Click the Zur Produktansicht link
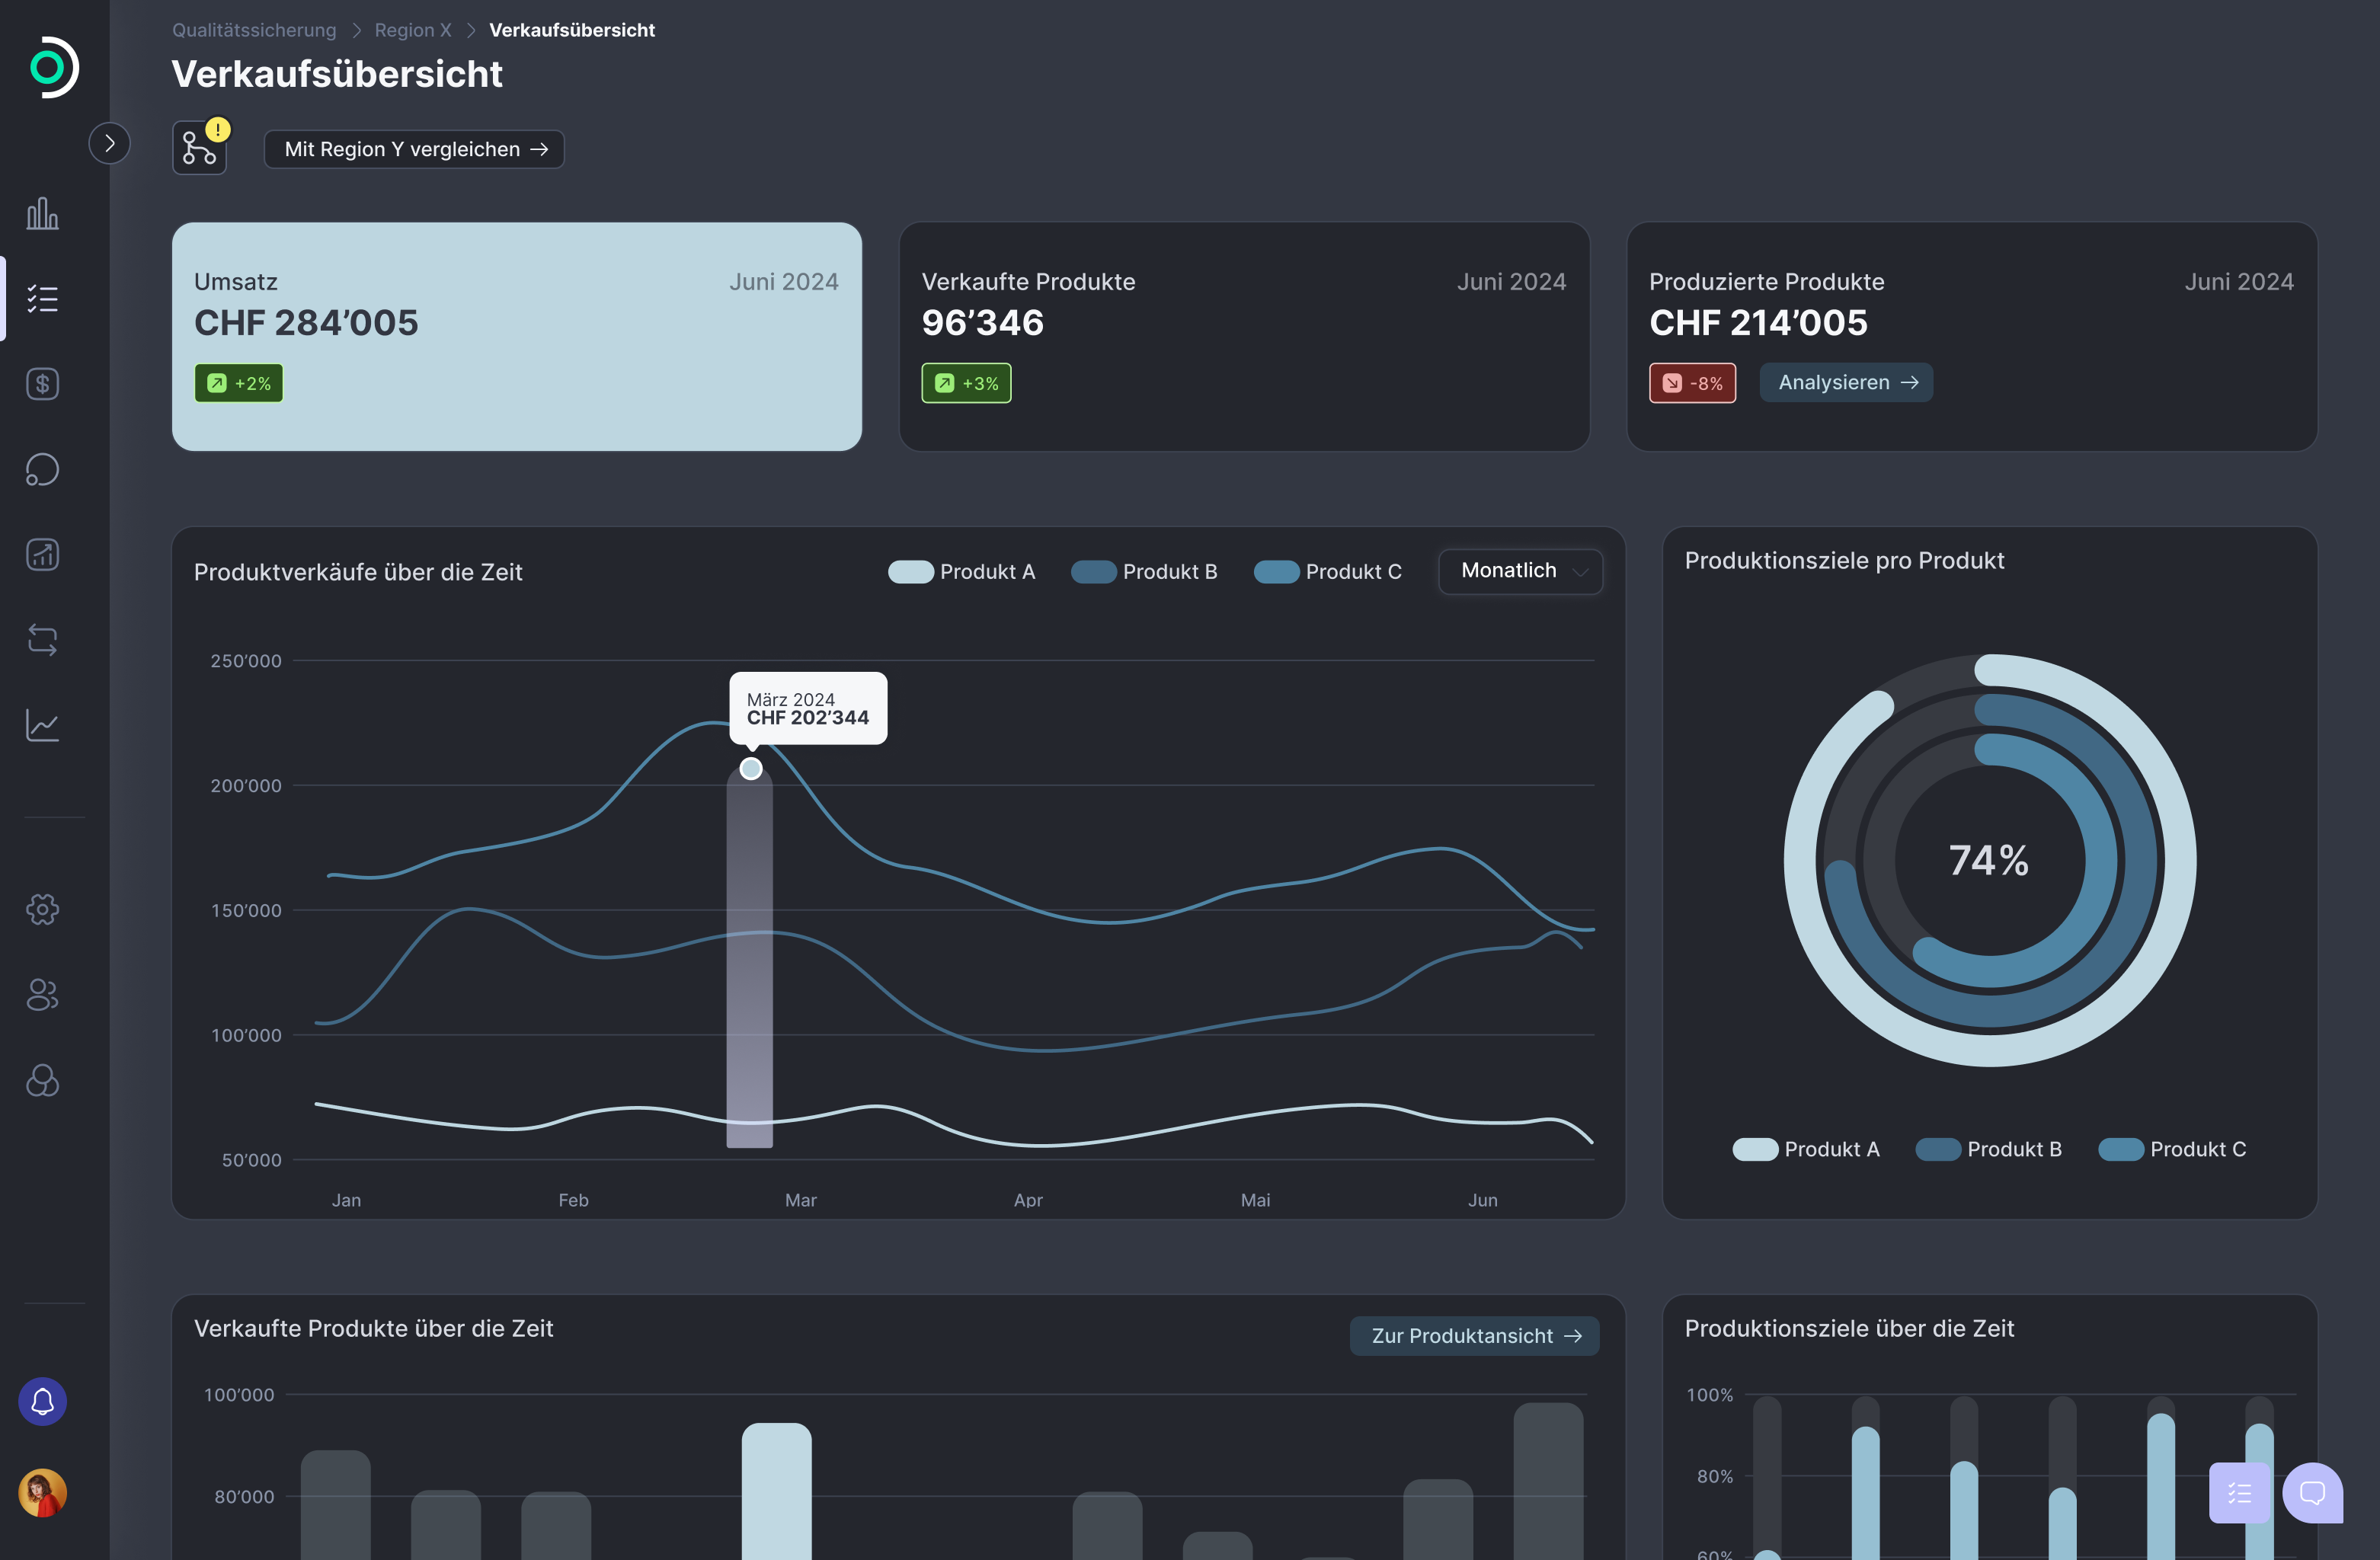Screen dimensions: 2380x1560 pos(1474,1336)
